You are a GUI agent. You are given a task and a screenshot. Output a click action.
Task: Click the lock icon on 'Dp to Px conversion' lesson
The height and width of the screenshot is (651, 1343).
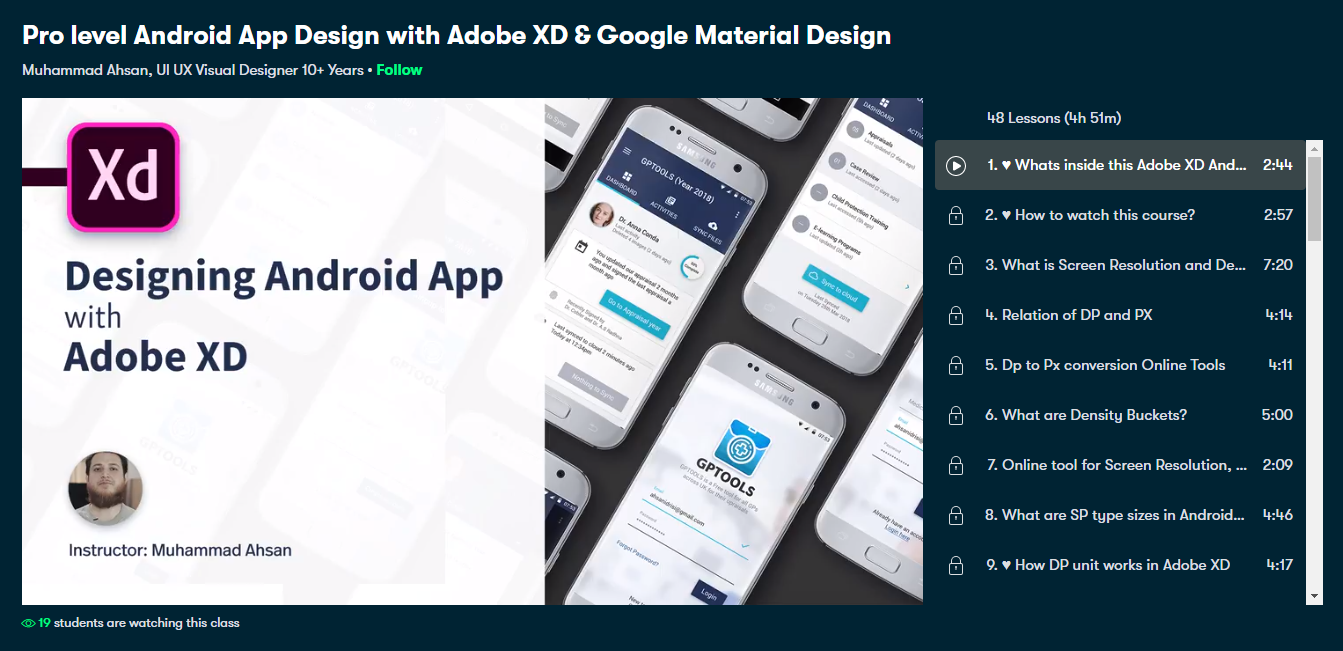[x=955, y=365]
